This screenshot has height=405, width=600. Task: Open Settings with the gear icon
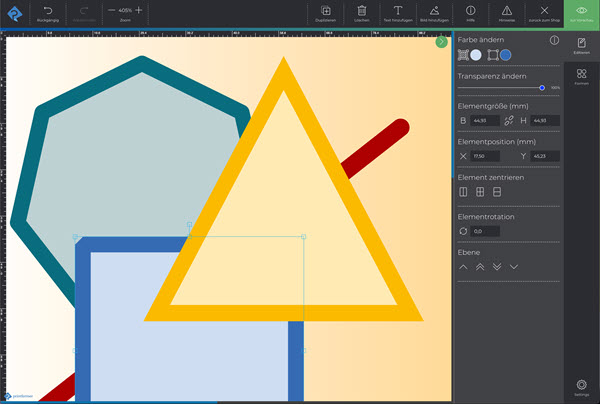(582, 387)
